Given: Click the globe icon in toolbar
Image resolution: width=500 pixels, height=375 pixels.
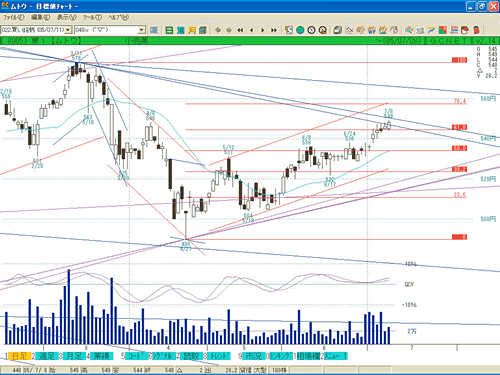Looking at the screenshot, I should [300, 30].
